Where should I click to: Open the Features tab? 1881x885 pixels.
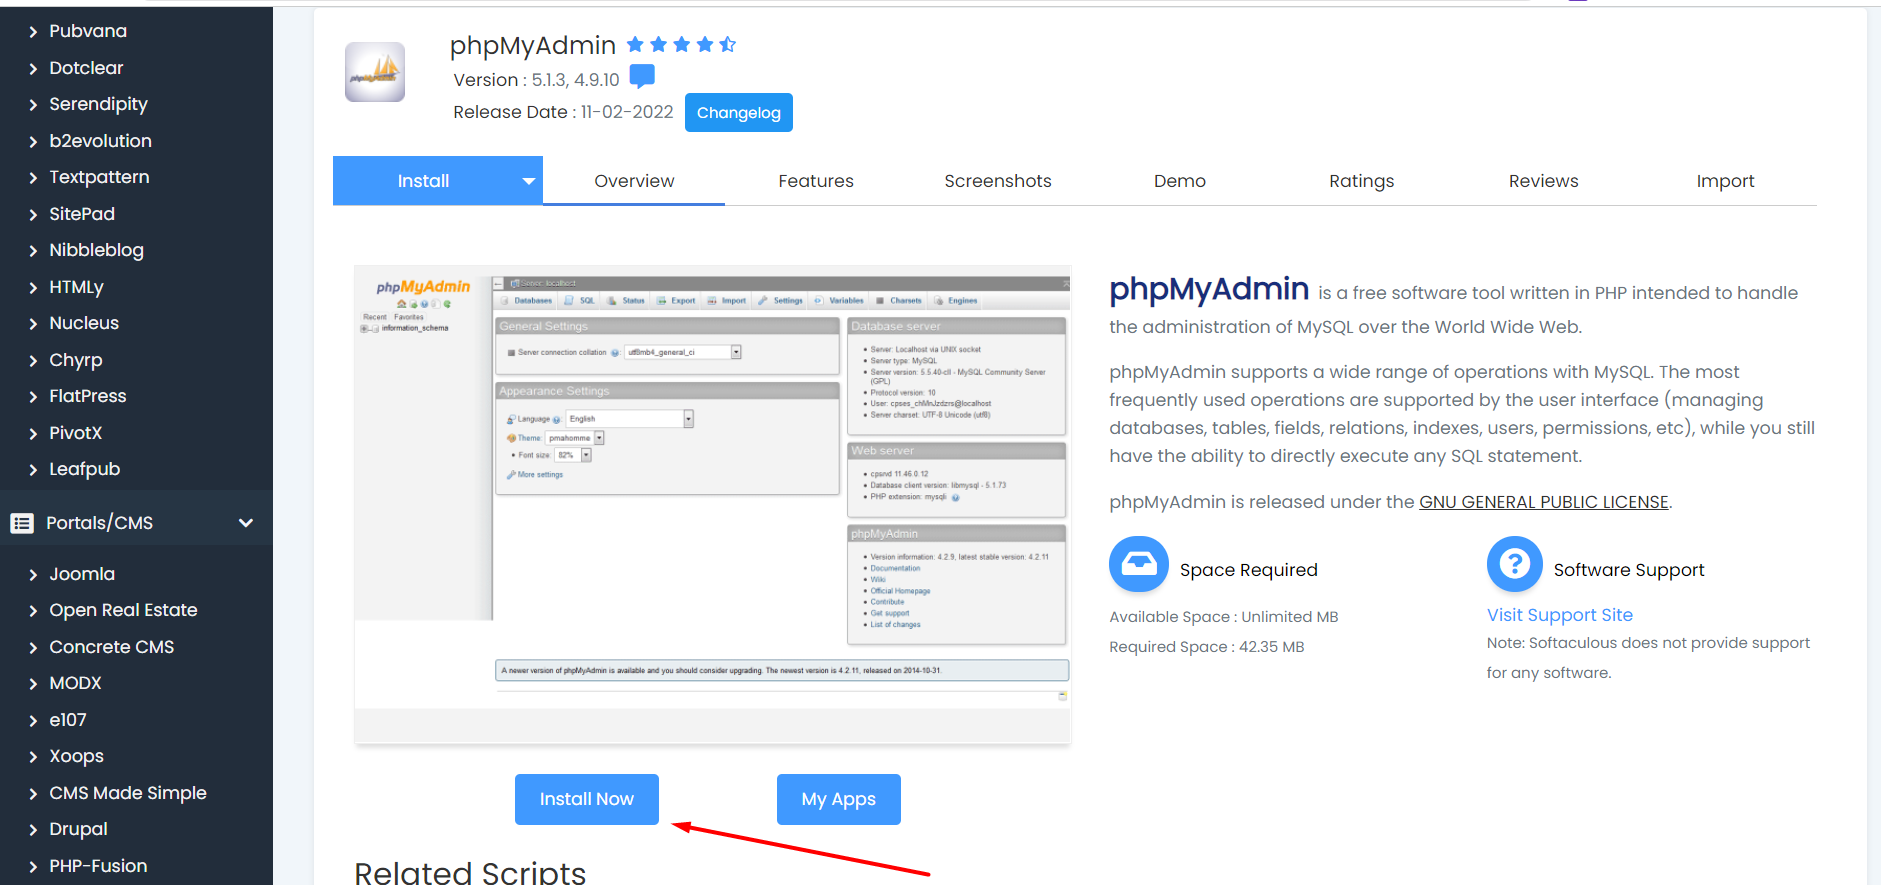[x=816, y=181]
